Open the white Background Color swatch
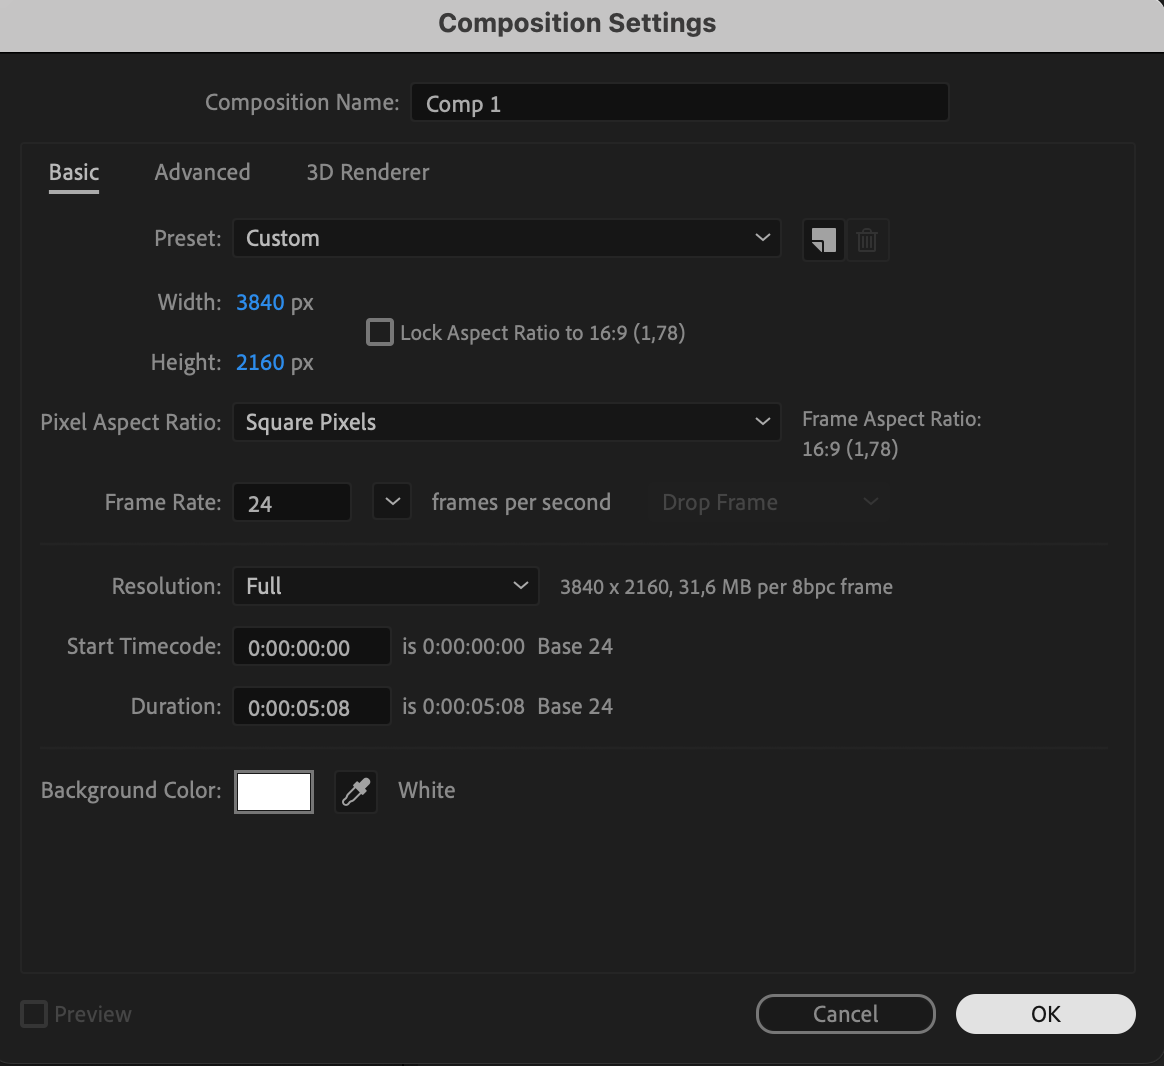Screen dimensions: 1164x1066 tap(274, 792)
